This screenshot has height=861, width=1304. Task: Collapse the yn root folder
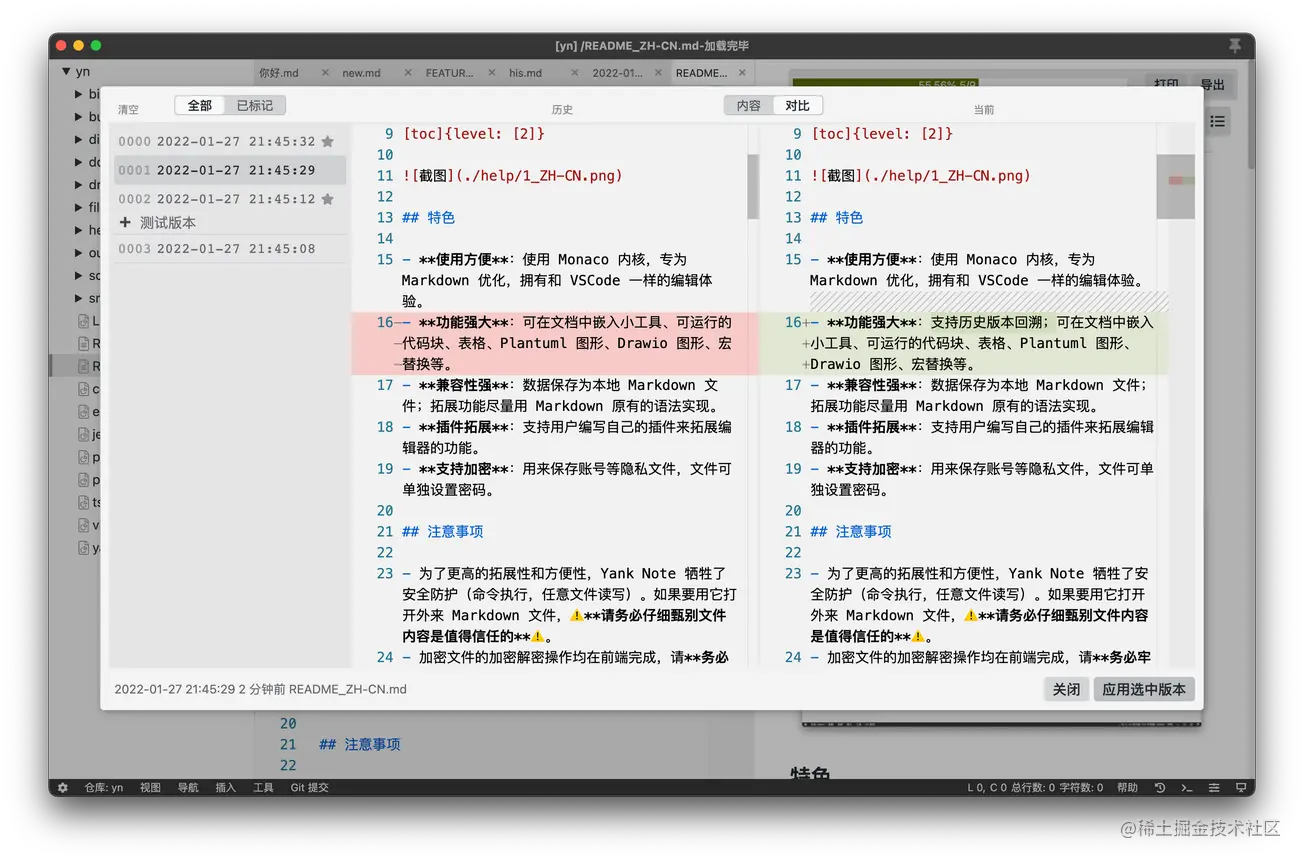coord(66,72)
